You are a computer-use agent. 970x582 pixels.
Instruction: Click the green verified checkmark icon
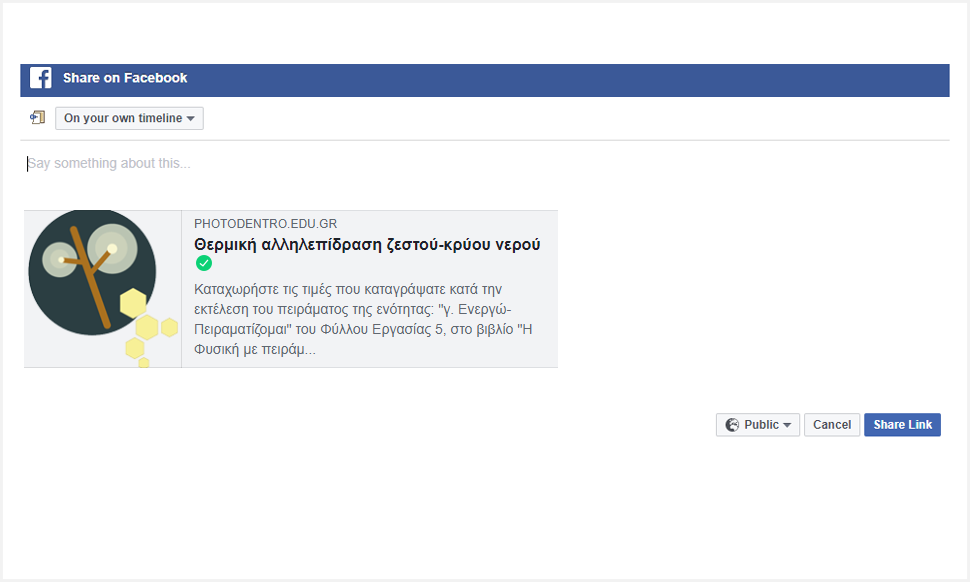(x=204, y=264)
